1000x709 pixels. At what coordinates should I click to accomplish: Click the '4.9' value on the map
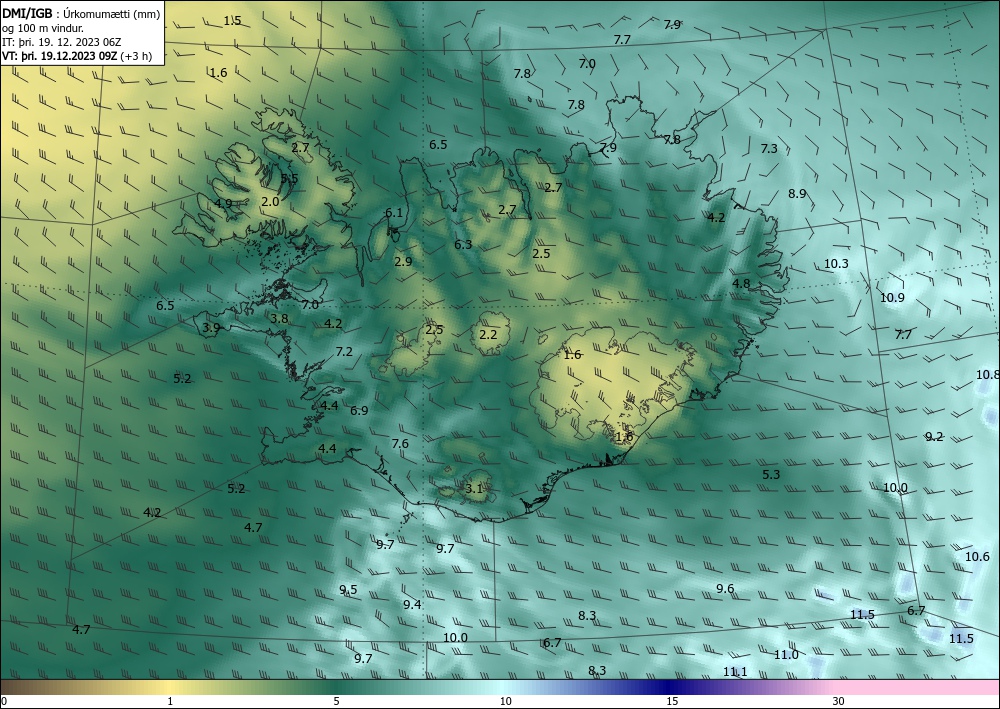(x=223, y=203)
